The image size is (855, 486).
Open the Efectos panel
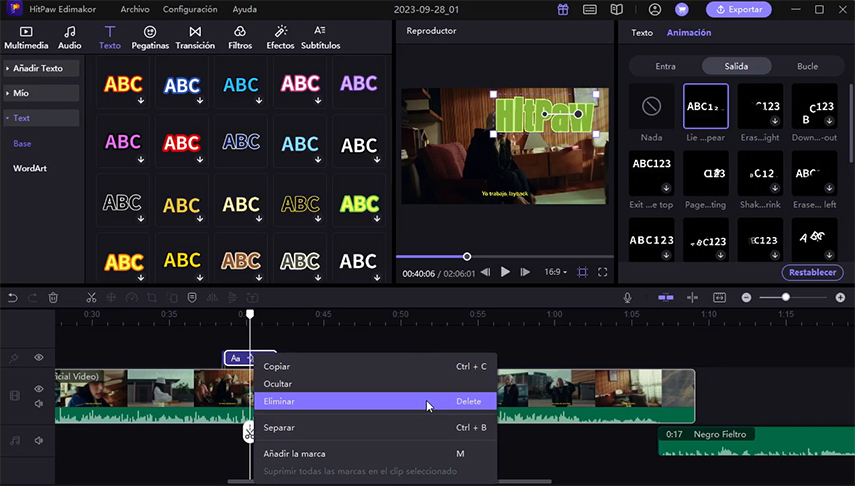[x=280, y=38]
